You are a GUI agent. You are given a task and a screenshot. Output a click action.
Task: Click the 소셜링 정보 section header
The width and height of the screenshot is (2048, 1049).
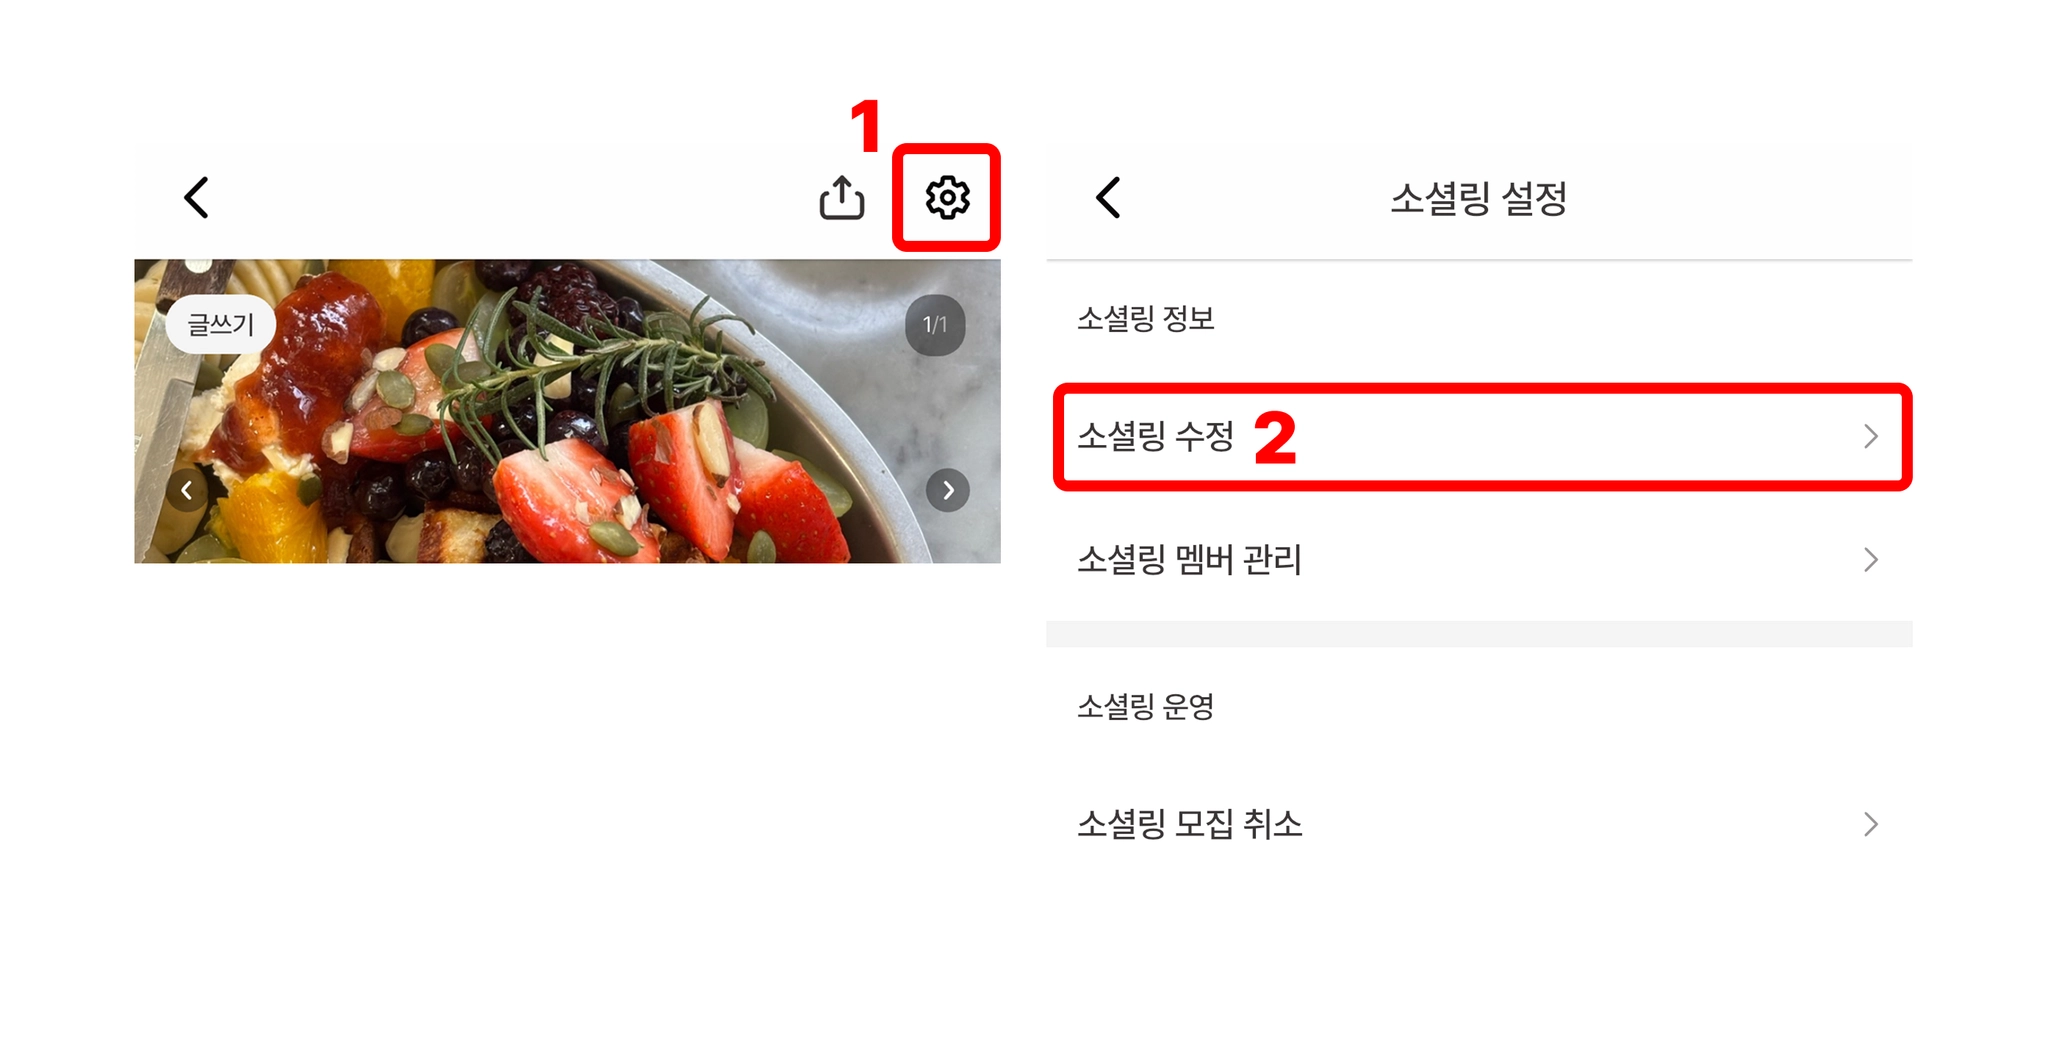tap(1146, 319)
